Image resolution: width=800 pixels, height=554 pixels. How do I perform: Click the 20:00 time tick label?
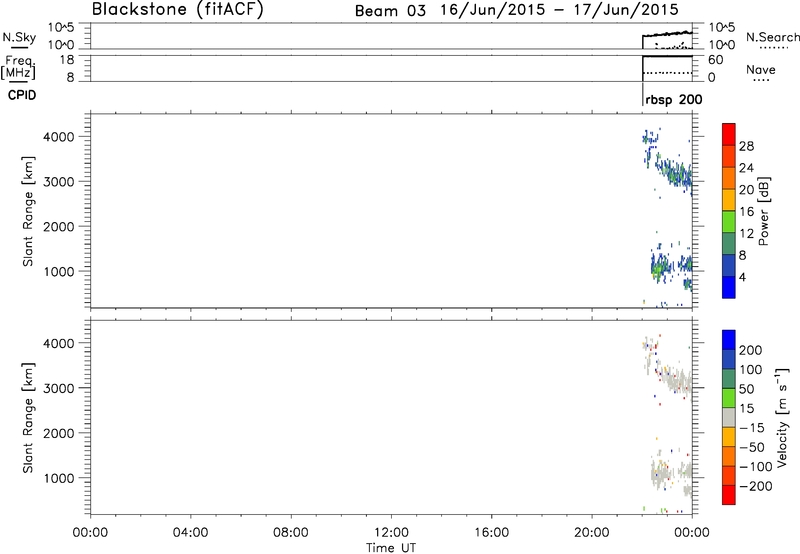(592, 533)
